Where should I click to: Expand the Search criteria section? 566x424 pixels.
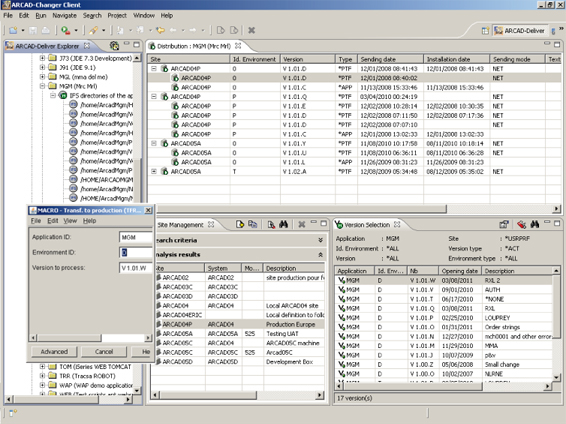(320, 240)
